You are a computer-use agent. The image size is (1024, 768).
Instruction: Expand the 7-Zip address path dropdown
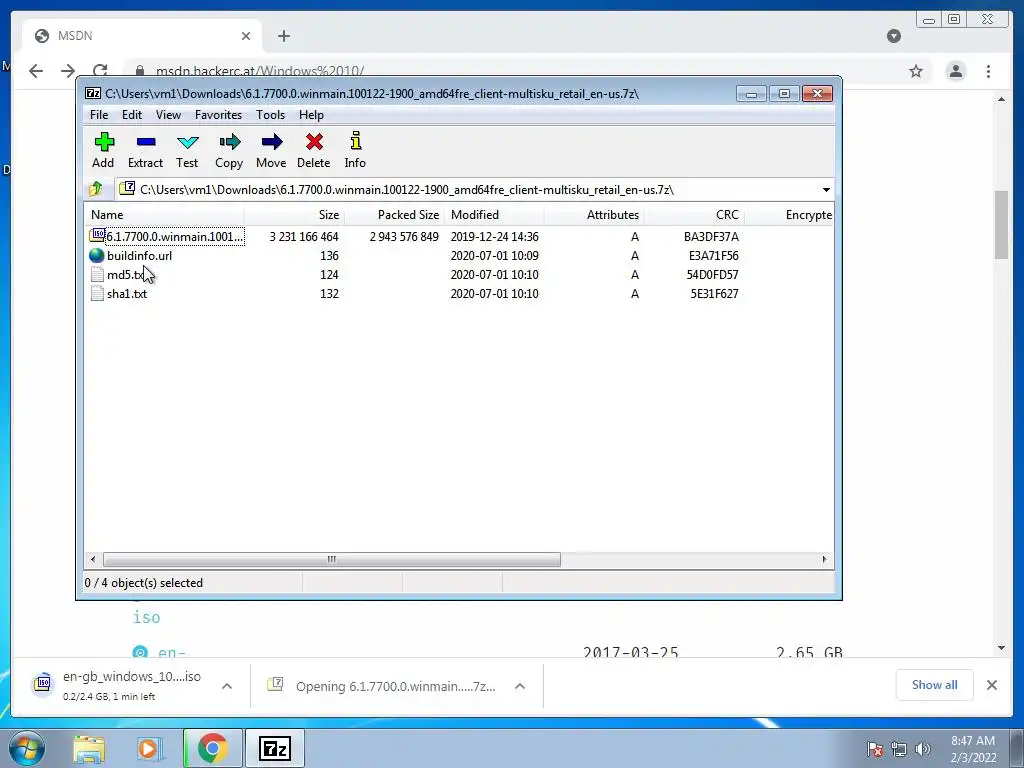coord(826,190)
